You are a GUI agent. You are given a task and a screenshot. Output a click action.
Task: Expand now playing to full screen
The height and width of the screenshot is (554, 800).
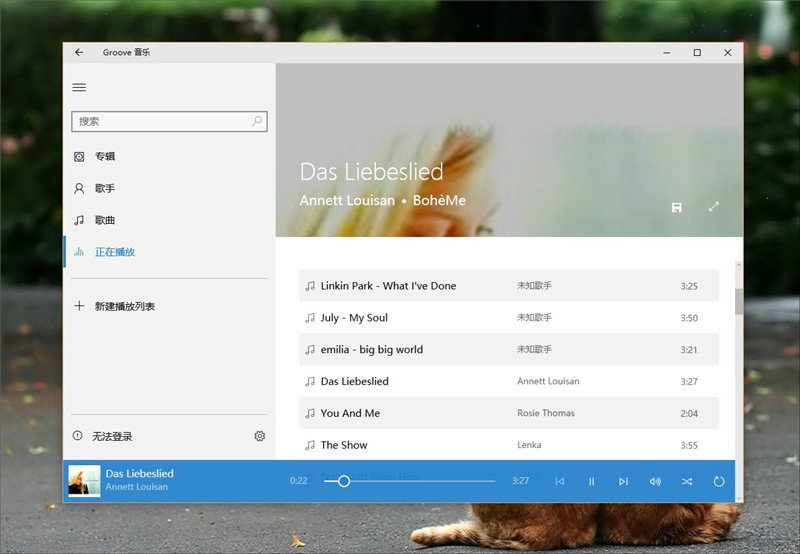[x=714, y=207]
